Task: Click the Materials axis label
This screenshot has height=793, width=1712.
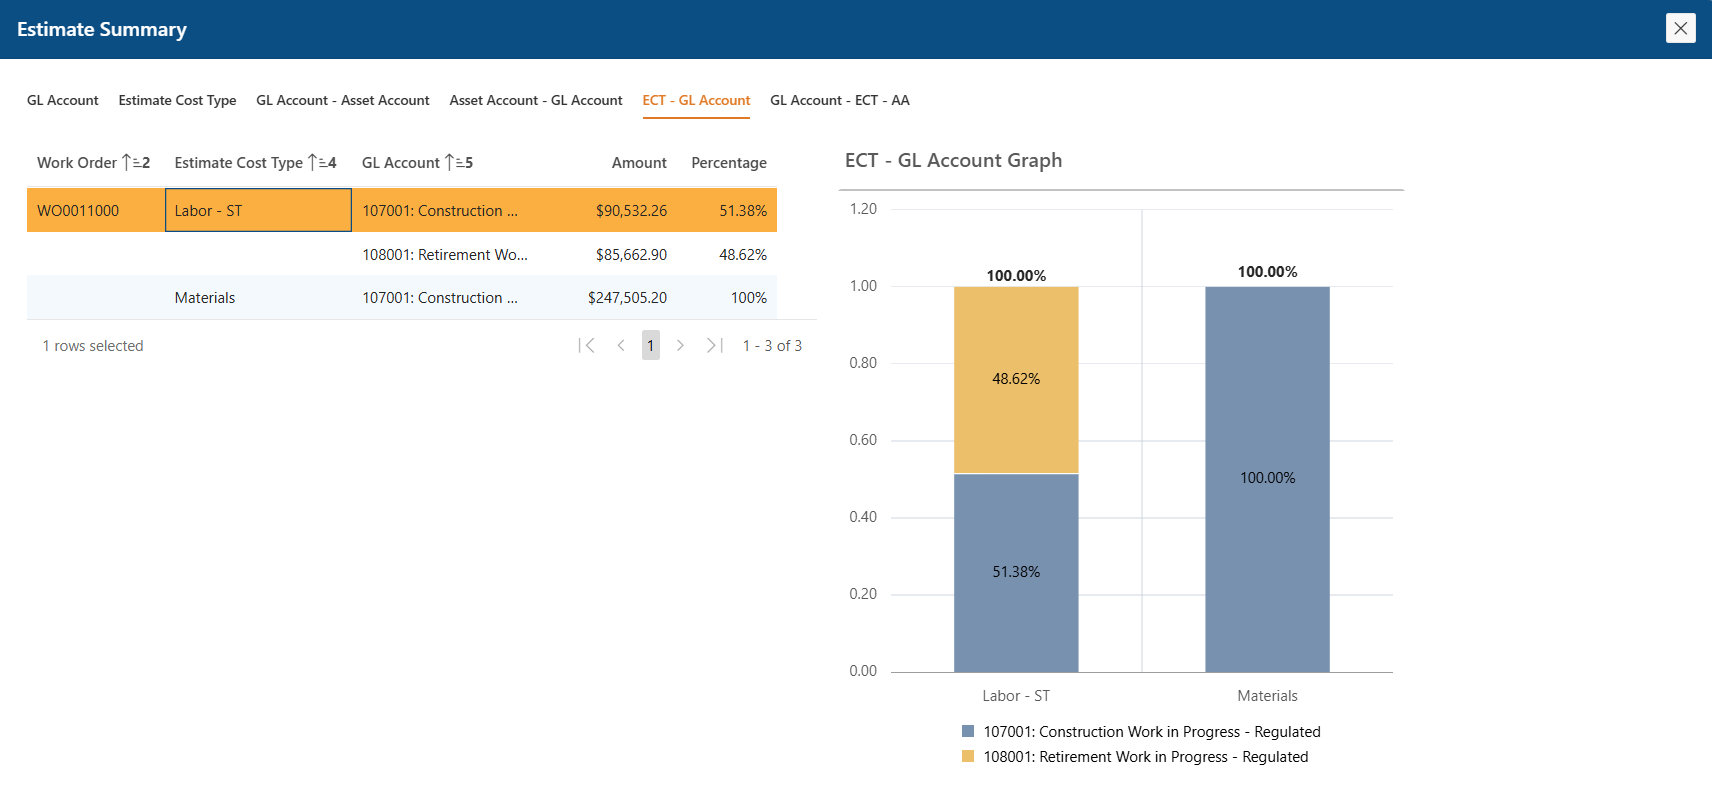Action: [x=1267, y=695]
